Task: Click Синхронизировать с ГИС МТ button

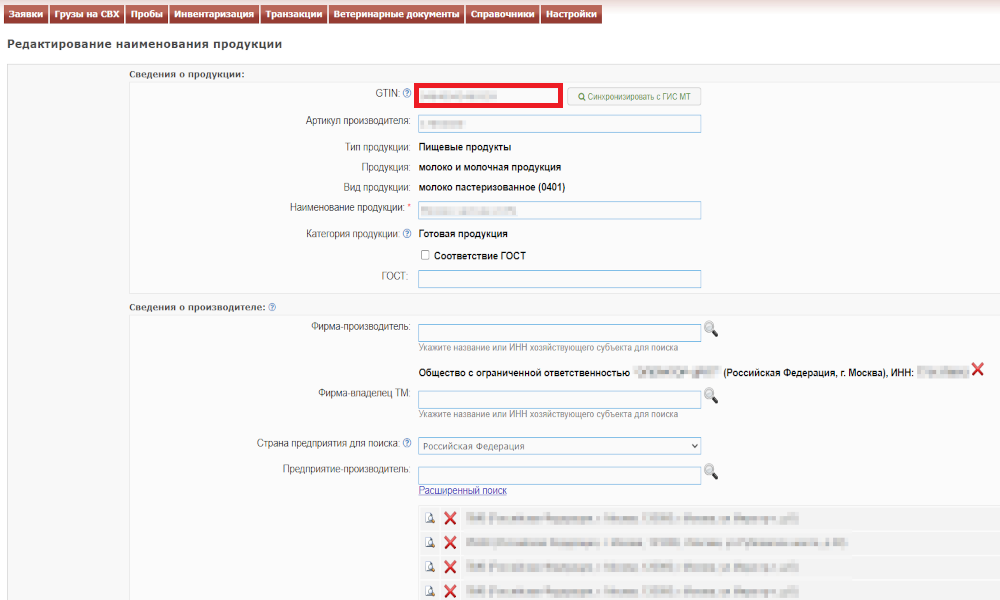Action: click(634, 96)
